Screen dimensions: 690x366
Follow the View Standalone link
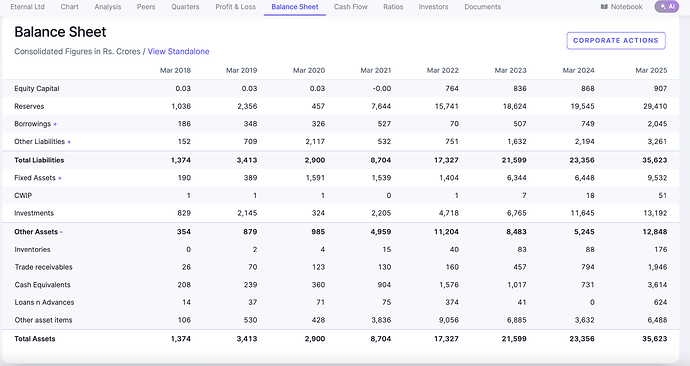pos(178,51)
